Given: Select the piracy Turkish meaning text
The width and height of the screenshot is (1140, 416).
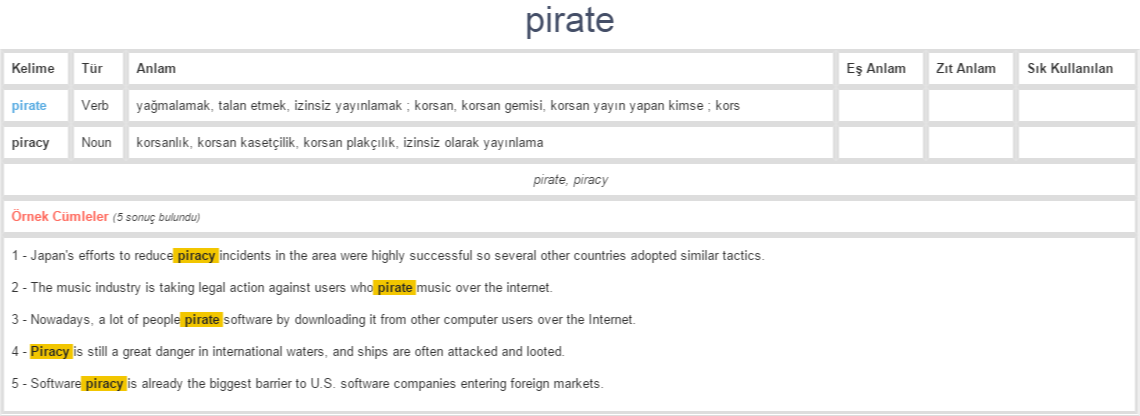Looking at the screenshot, I should (x=340, y=143).
